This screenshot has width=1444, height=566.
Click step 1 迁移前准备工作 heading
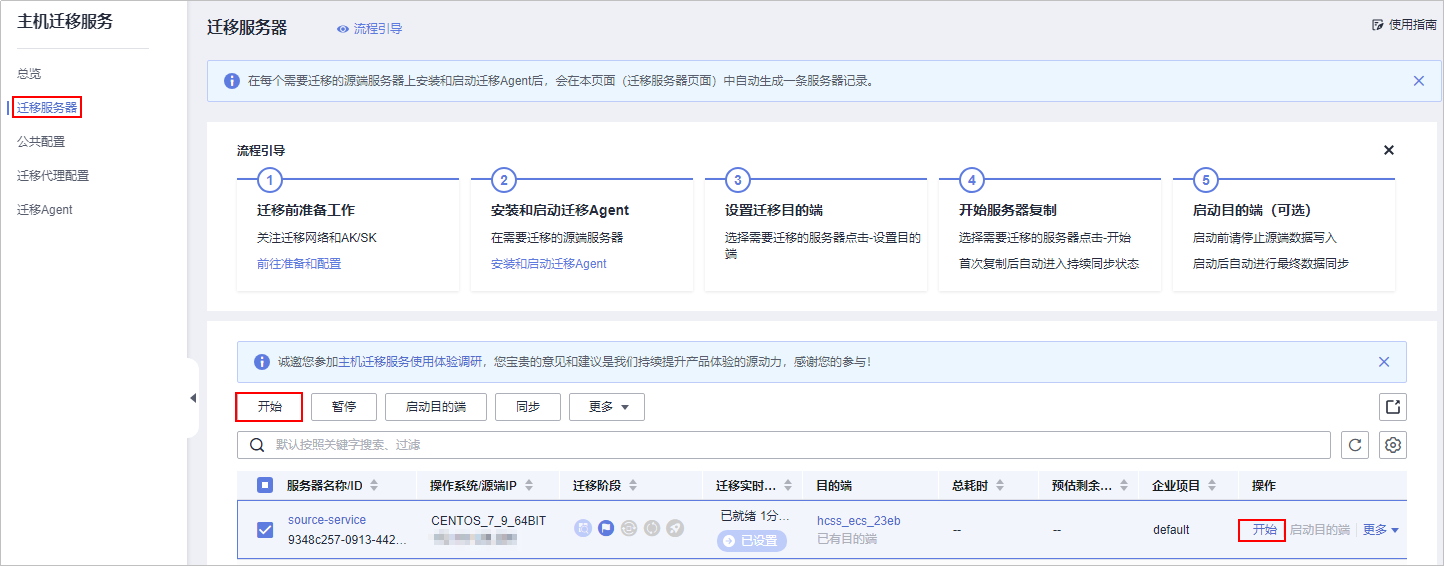(306, 211)
